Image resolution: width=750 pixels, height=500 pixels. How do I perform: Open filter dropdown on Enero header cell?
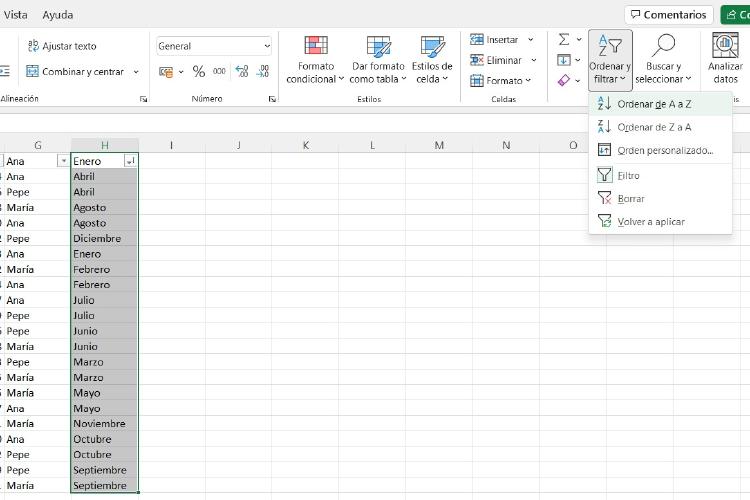[130, 161]
